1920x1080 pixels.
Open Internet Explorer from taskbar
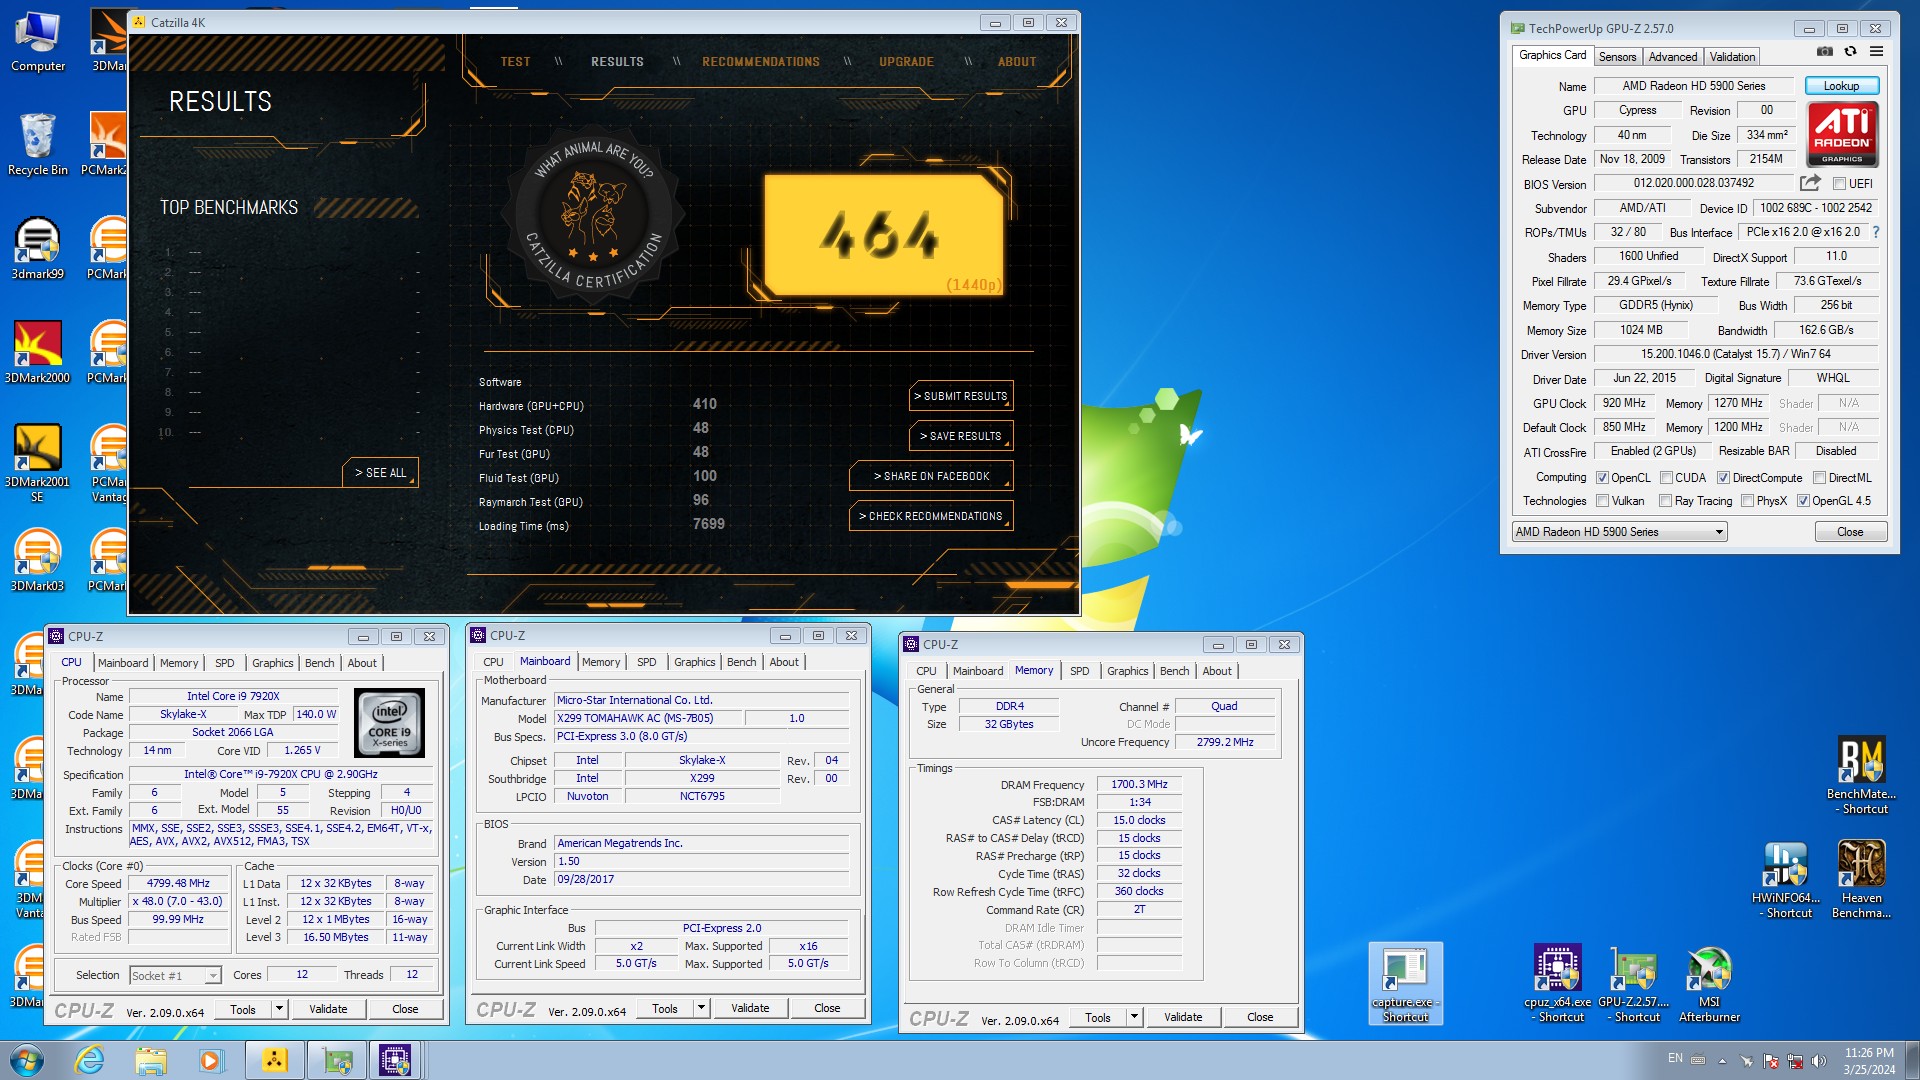pyautogui.click(x=90, y=1060)
